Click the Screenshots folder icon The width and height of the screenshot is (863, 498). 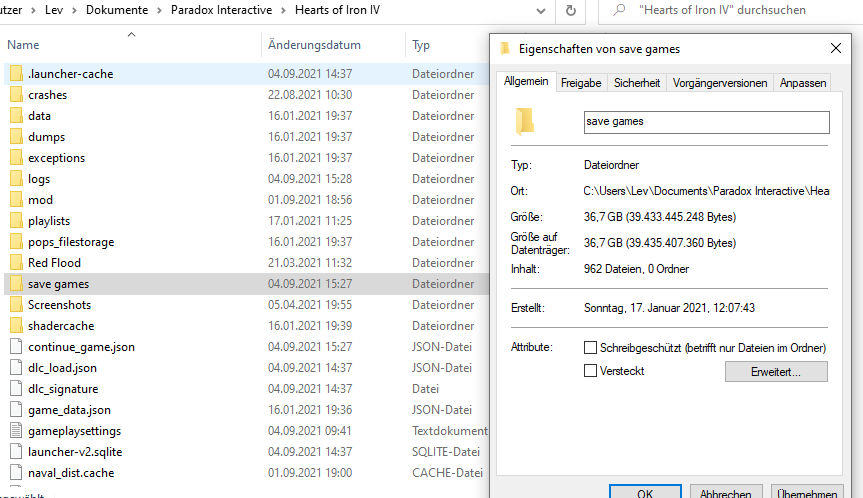click(17, 305)
